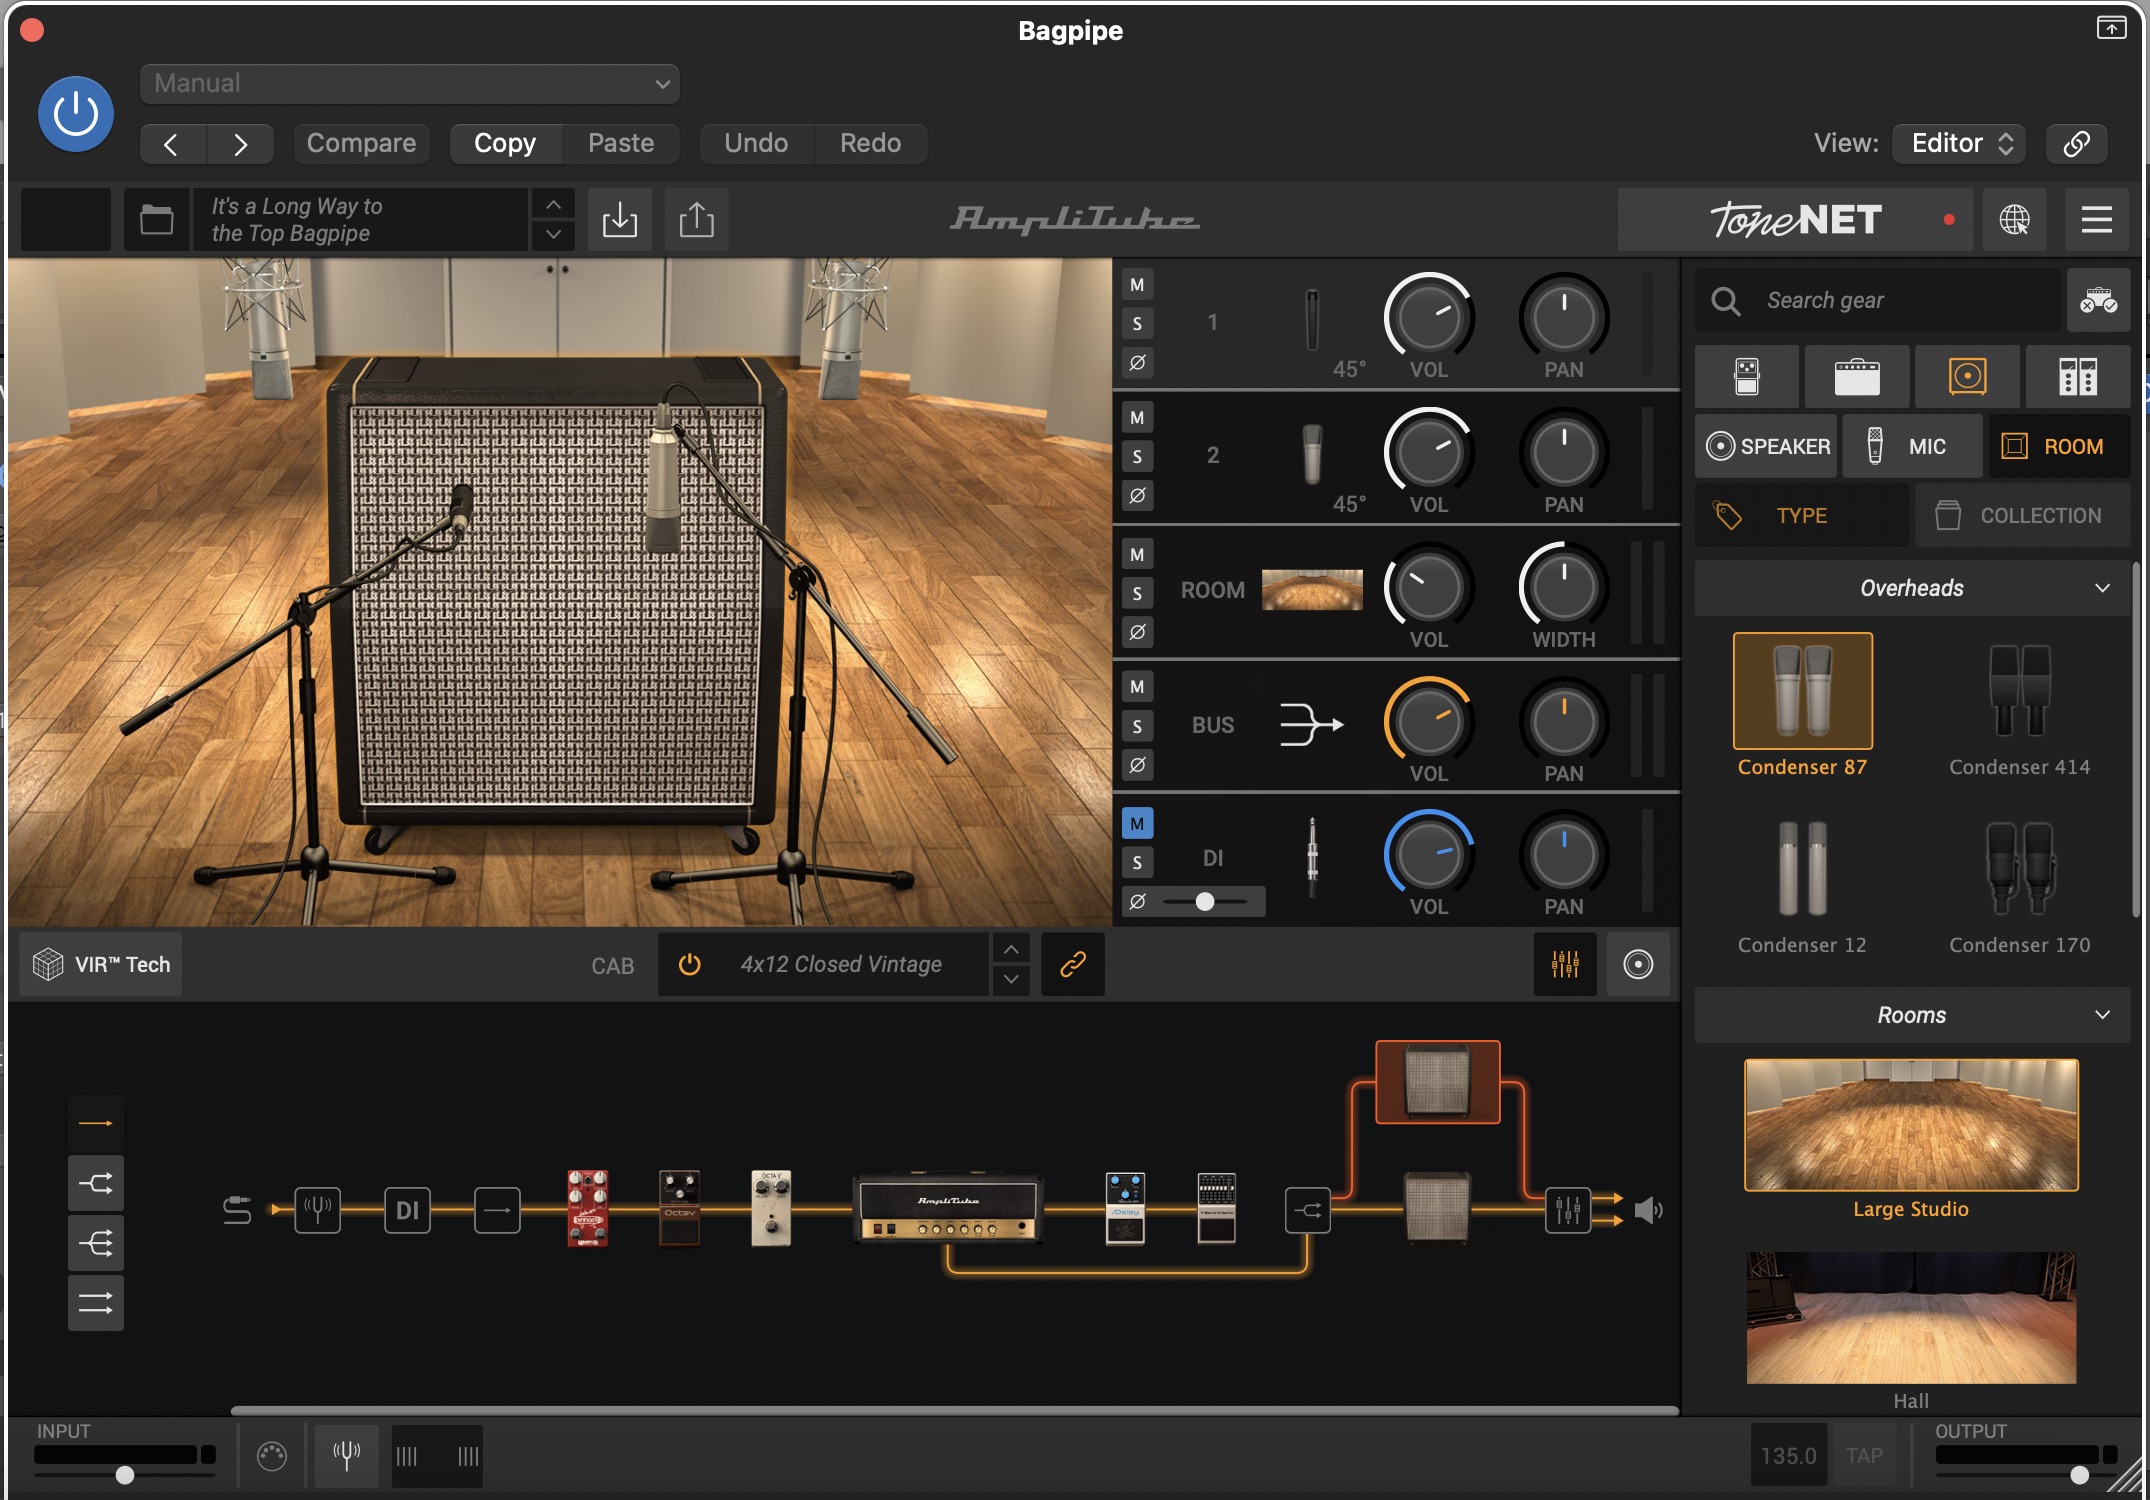Open the Manual preset dropdown

410,84
